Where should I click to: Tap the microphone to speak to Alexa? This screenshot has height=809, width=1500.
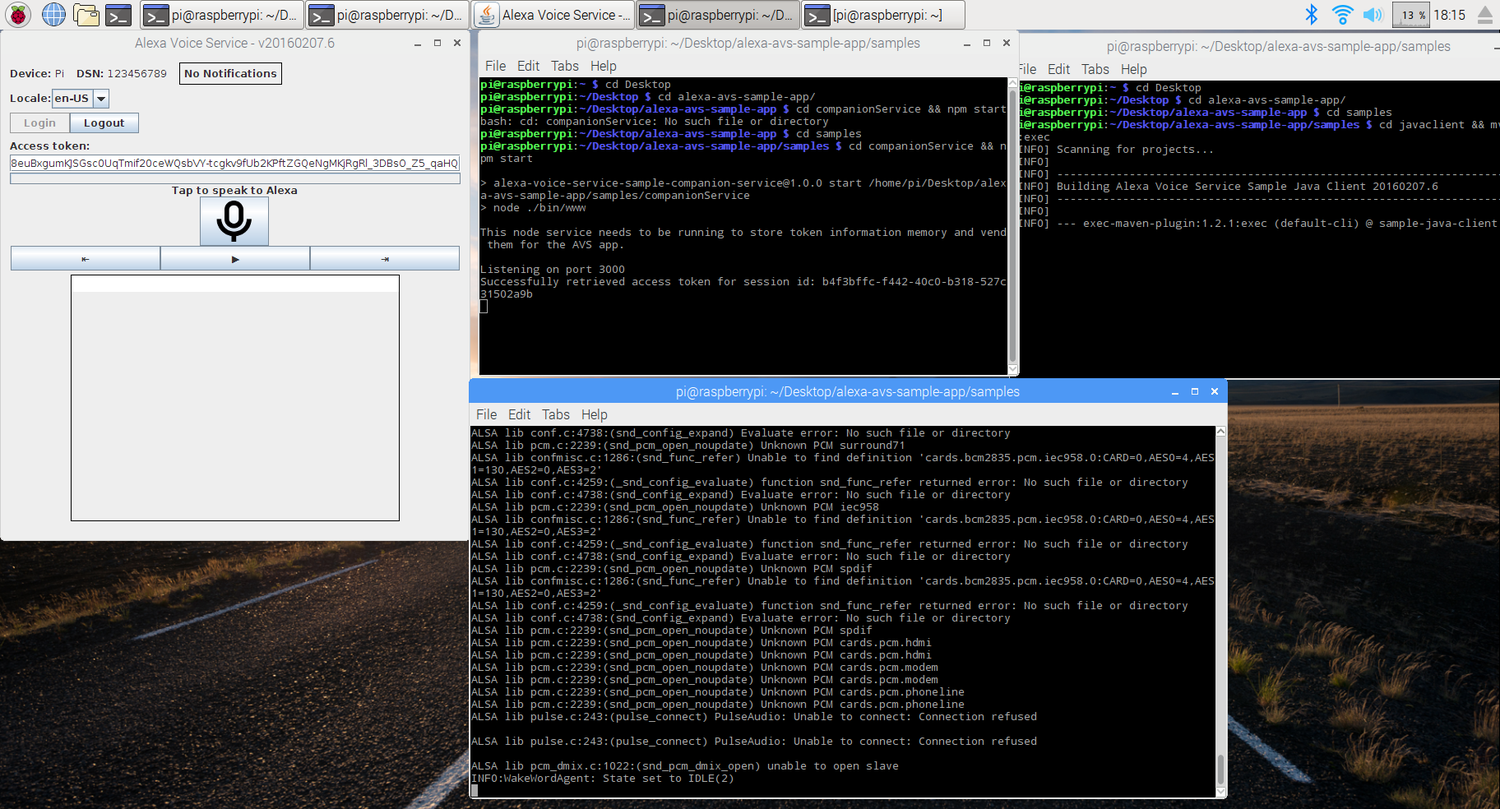pos(234,221)
